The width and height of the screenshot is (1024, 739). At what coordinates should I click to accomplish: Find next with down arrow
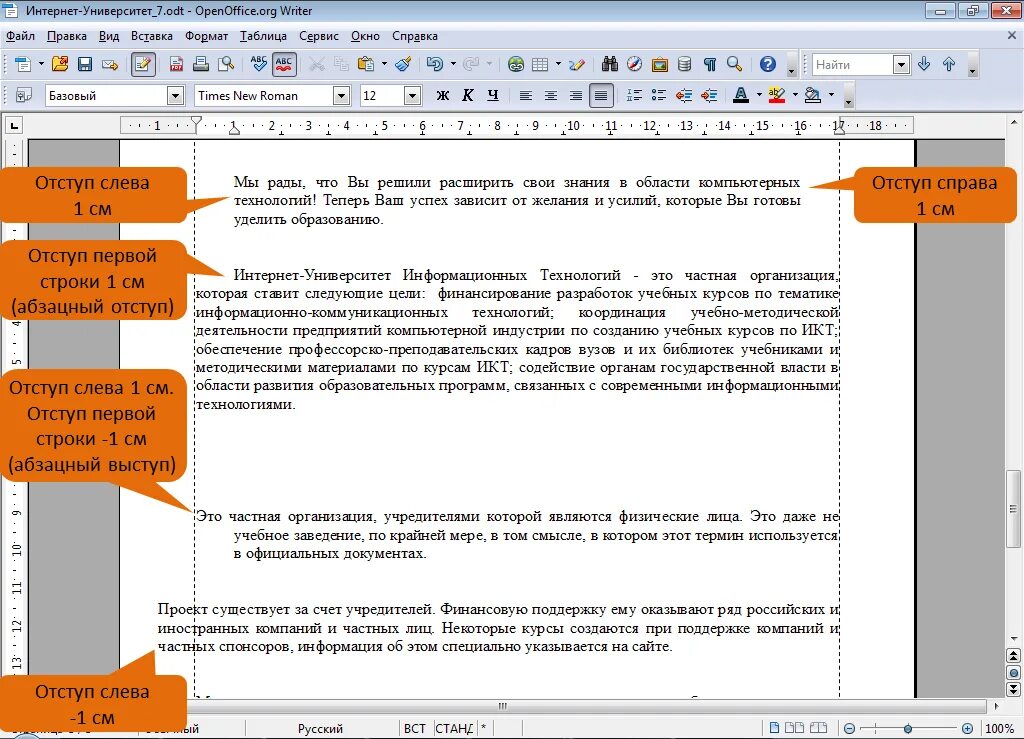(x=924, y=64)
